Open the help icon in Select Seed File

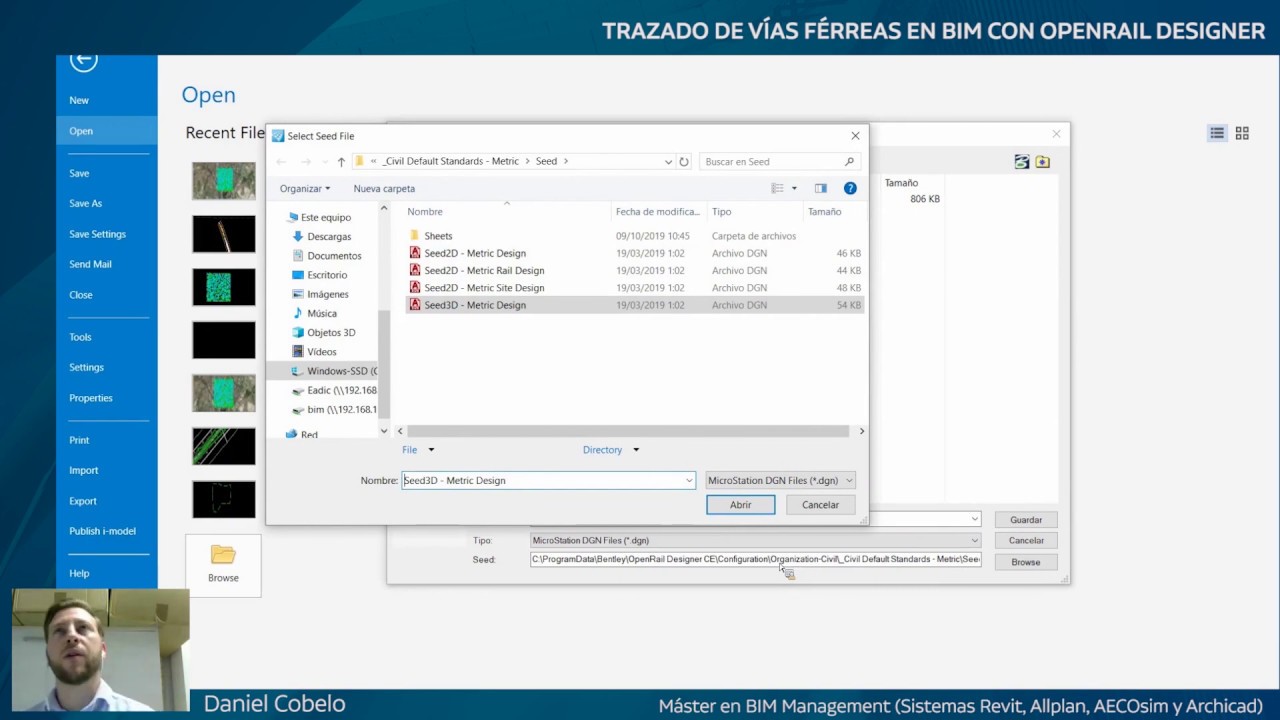click(850, 188)
